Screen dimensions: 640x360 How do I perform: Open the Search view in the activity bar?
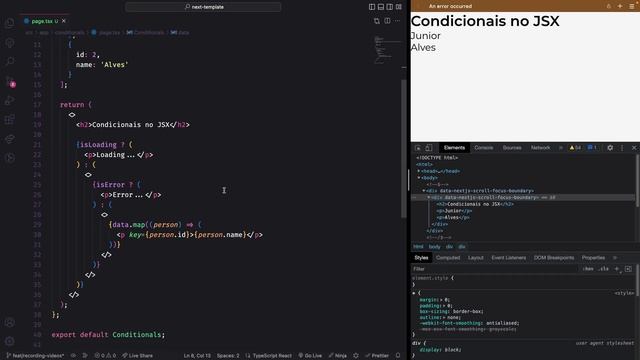pos(10,62)
